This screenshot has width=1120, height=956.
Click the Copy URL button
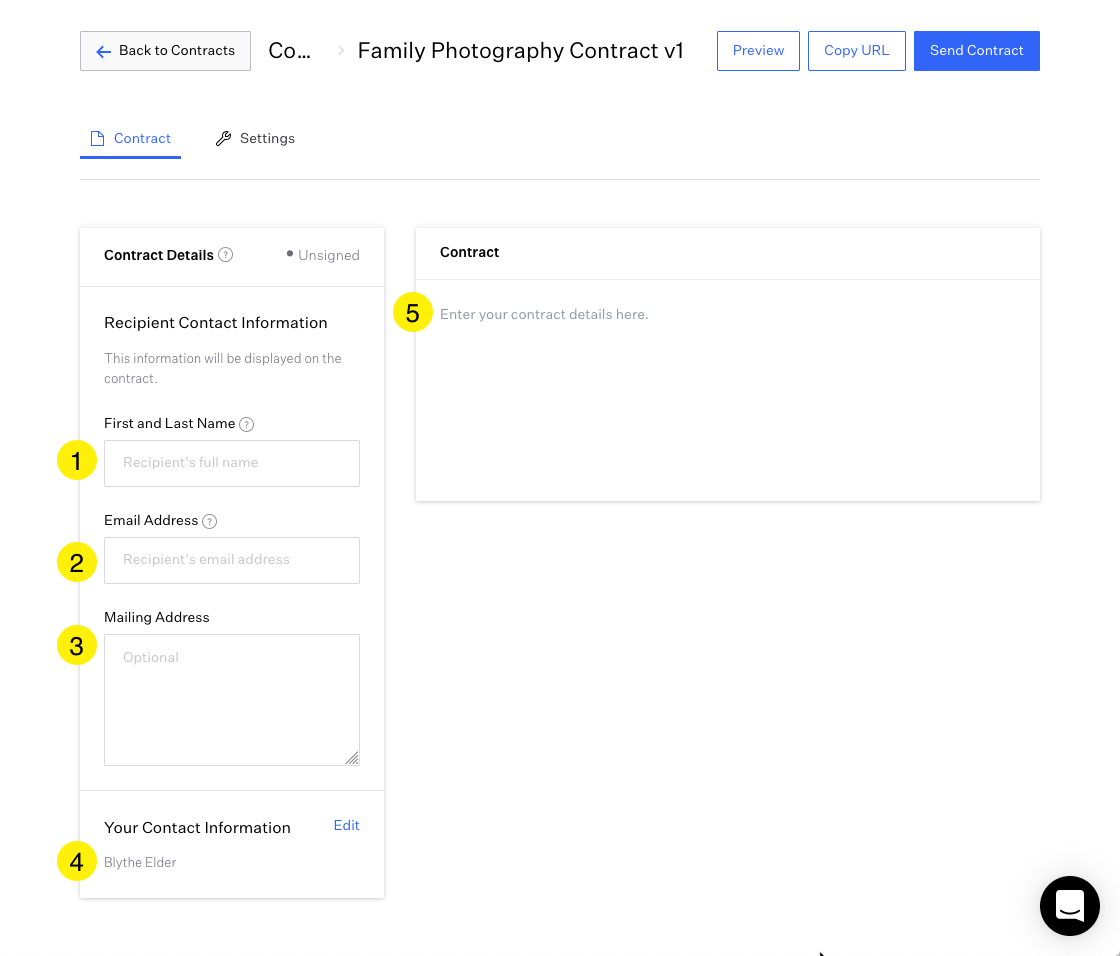(856, 51)
